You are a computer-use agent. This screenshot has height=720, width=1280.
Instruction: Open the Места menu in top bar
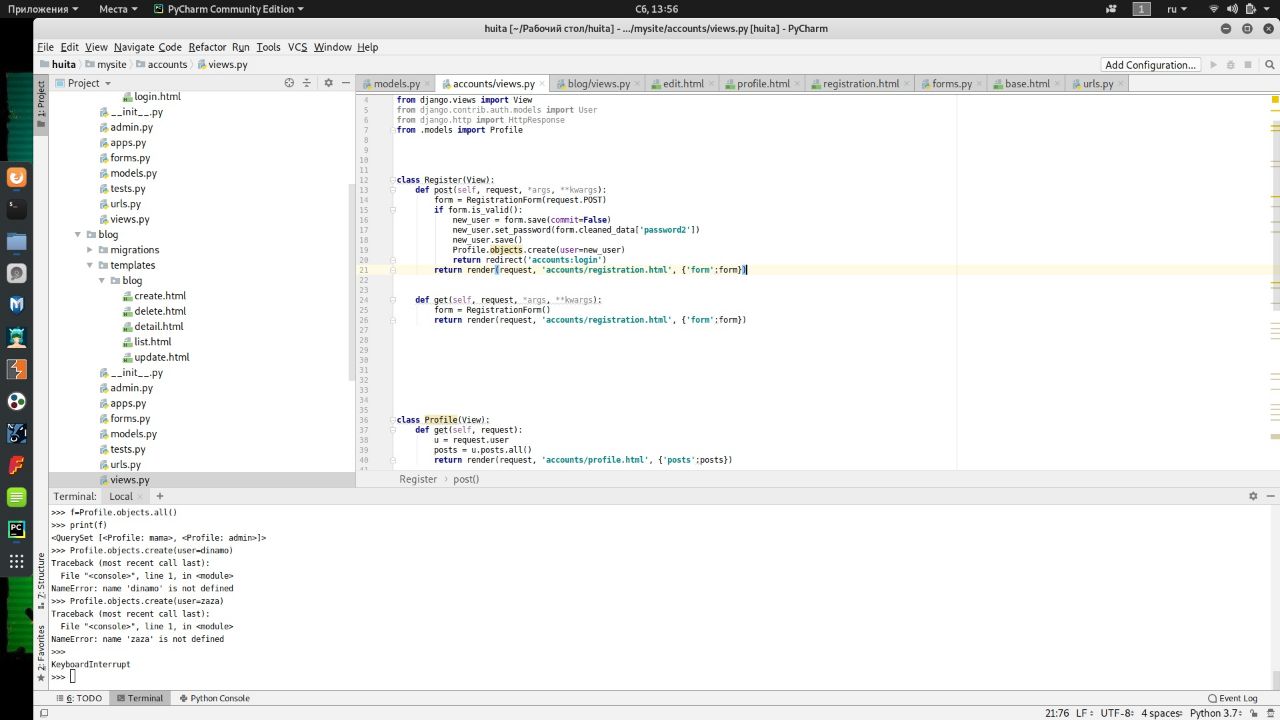coord(119,9)
